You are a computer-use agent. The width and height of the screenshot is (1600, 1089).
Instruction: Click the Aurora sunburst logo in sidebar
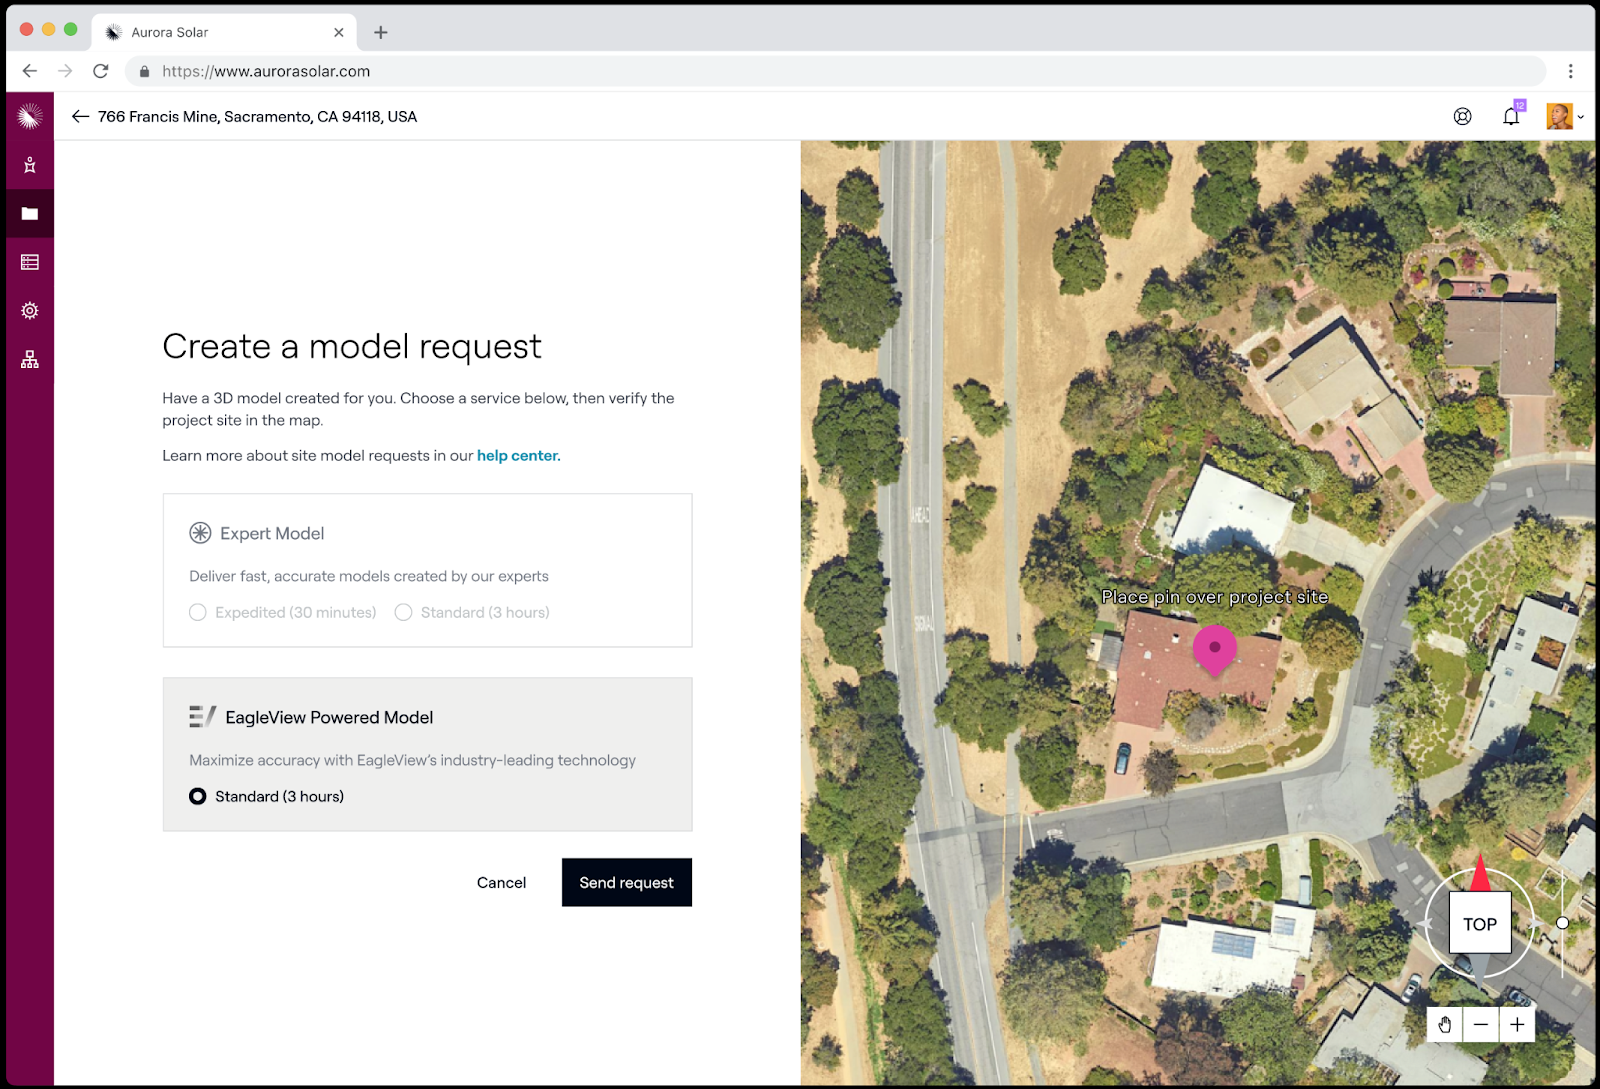tap(30, 117)
